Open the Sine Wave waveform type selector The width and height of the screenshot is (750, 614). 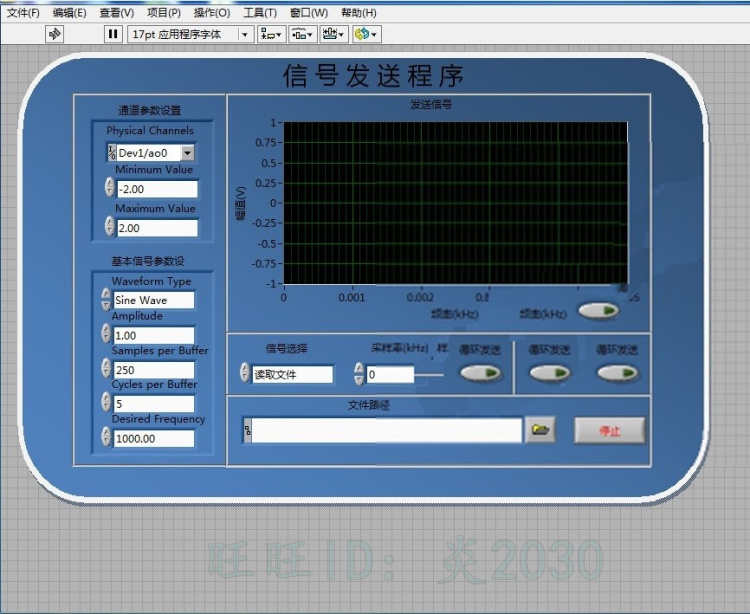[154, 300]
